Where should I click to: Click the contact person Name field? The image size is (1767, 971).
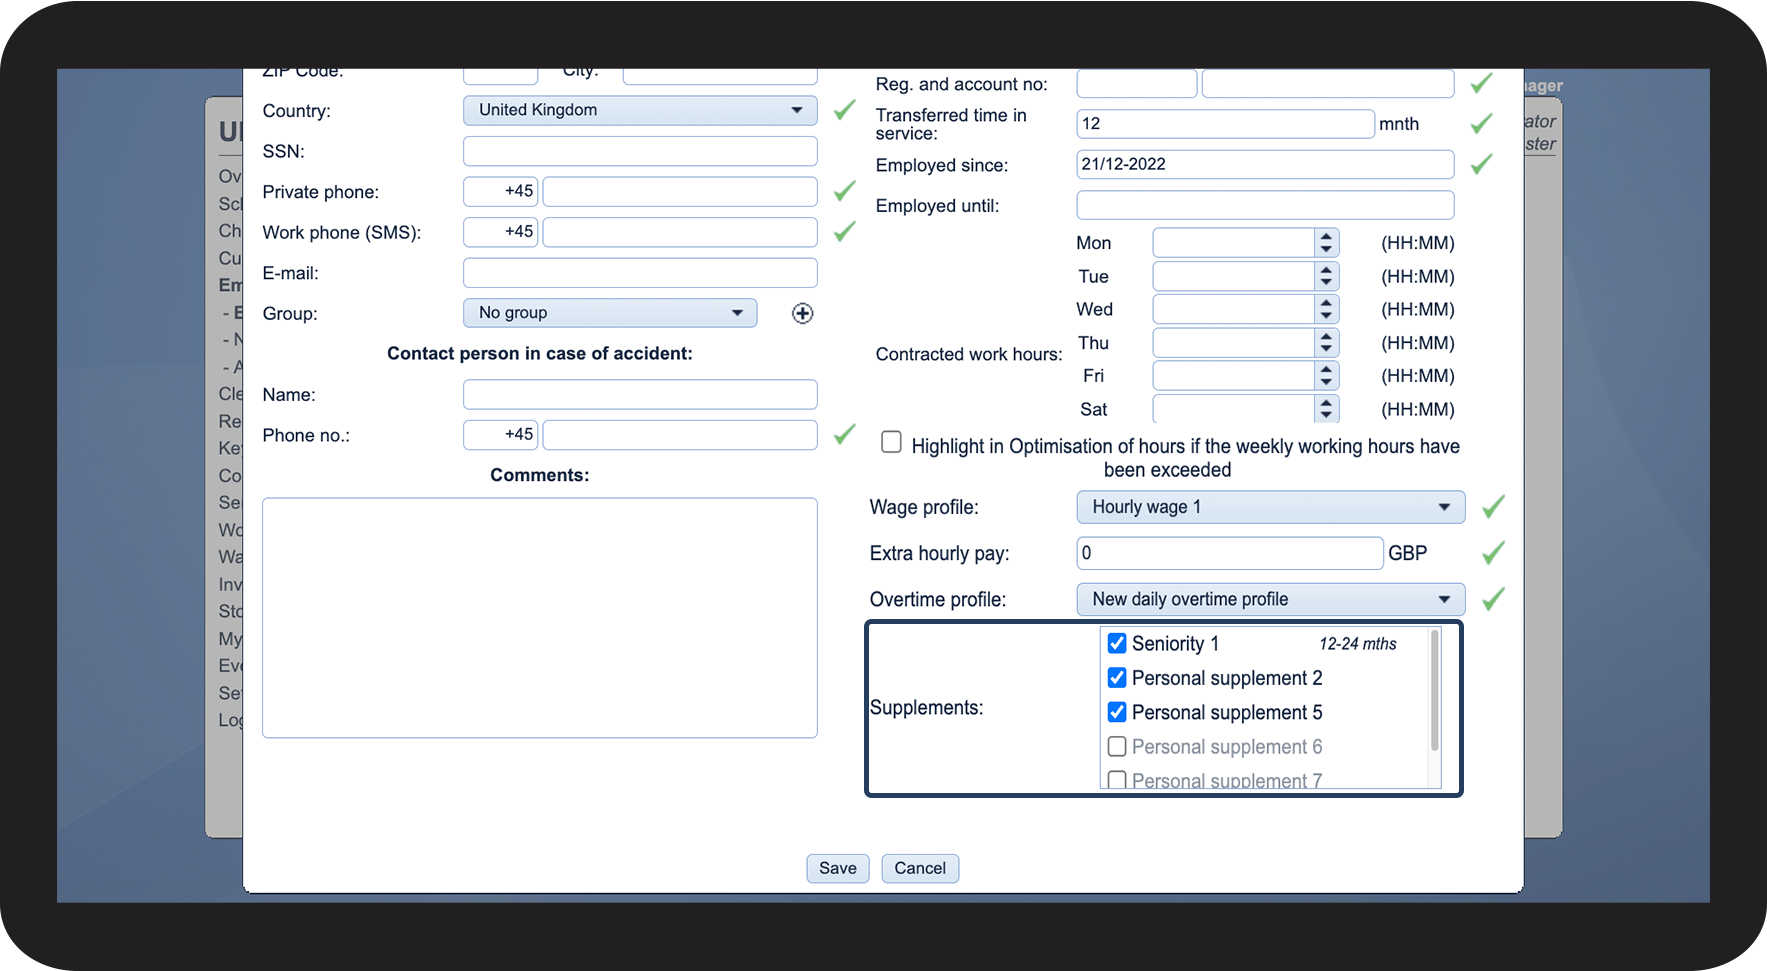pos(640,394)
